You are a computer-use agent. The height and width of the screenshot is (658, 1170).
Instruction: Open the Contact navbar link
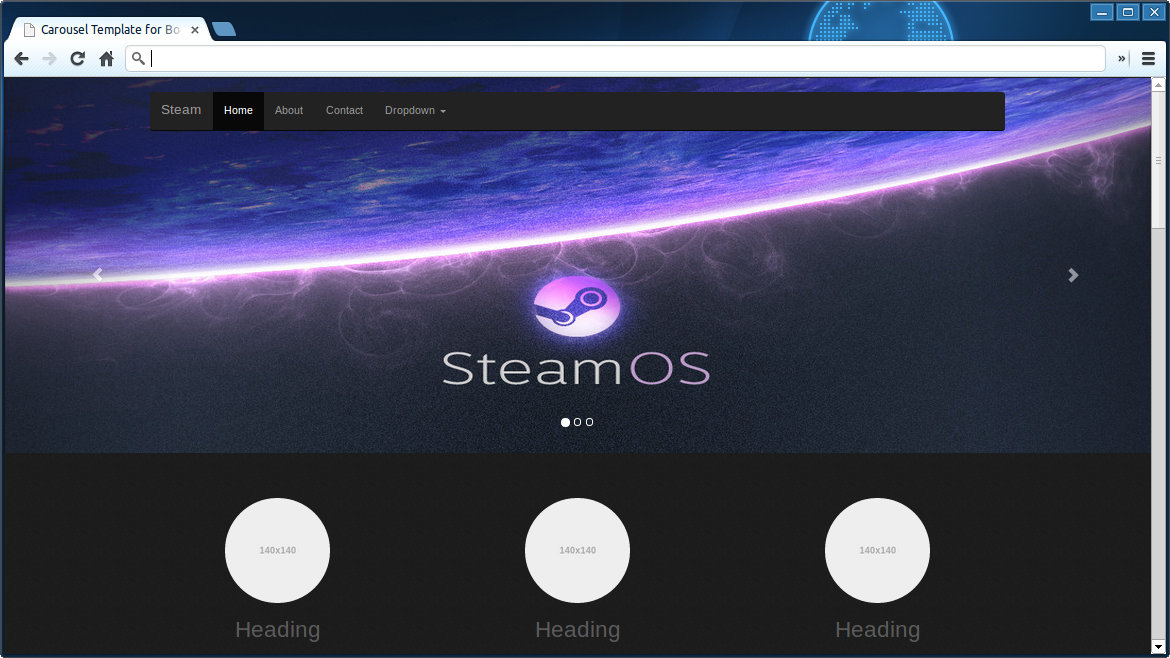point(344,110)
